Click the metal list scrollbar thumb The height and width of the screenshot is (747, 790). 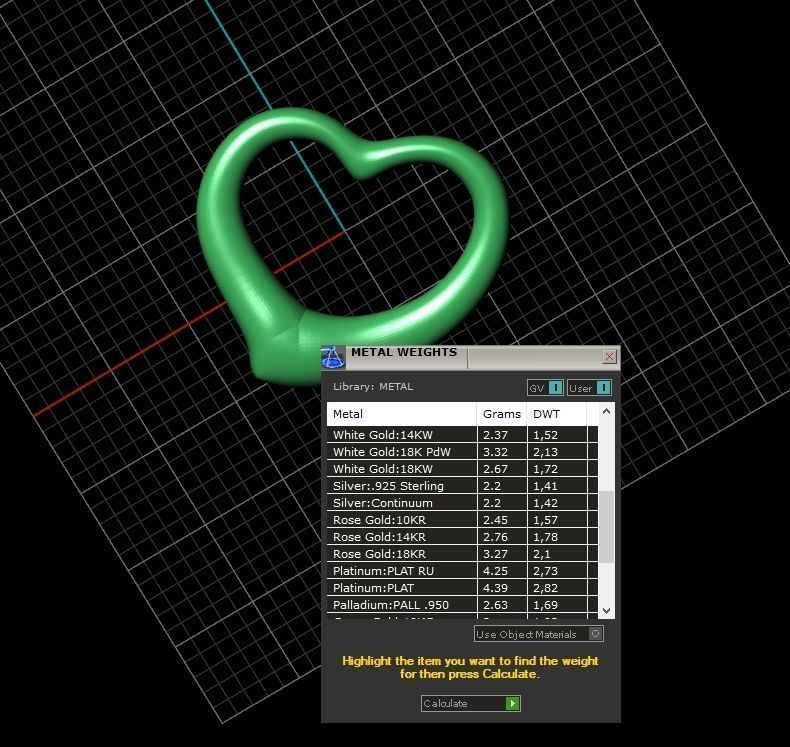tap(607, 526)
